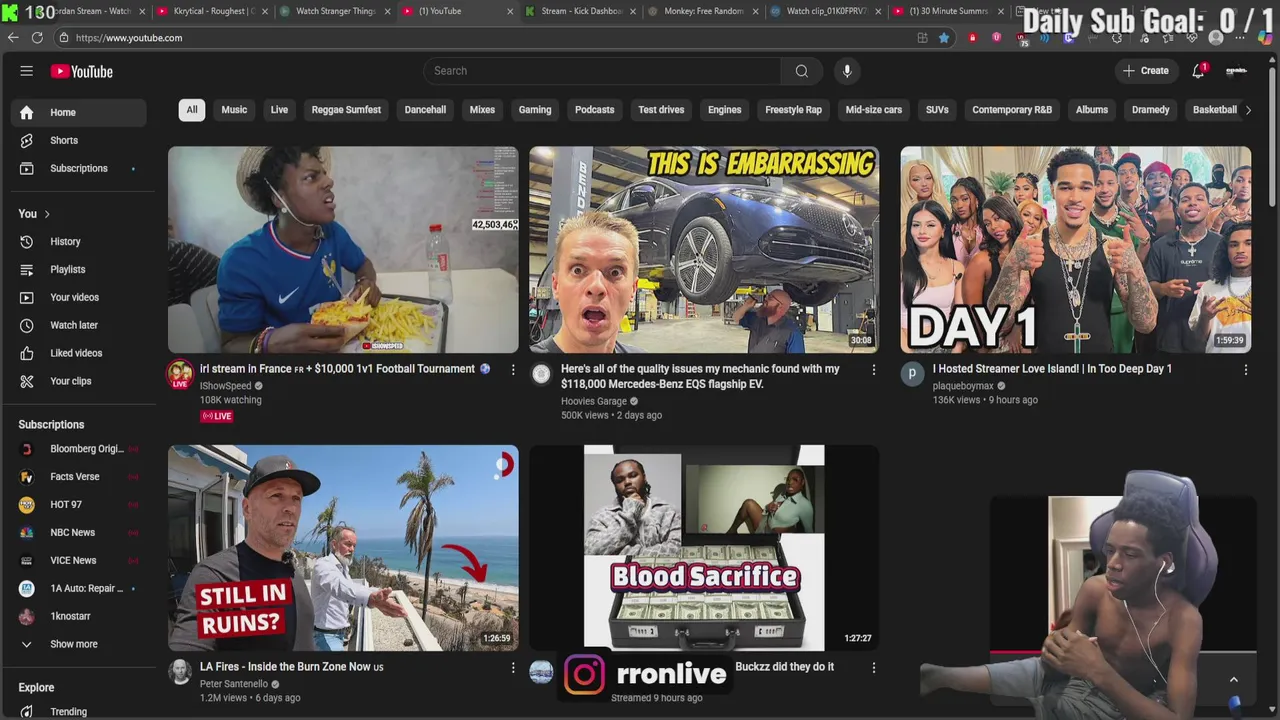Select the Freestyle Rap chip
Screen dimensions: 1280x720
tap(793, 110)
